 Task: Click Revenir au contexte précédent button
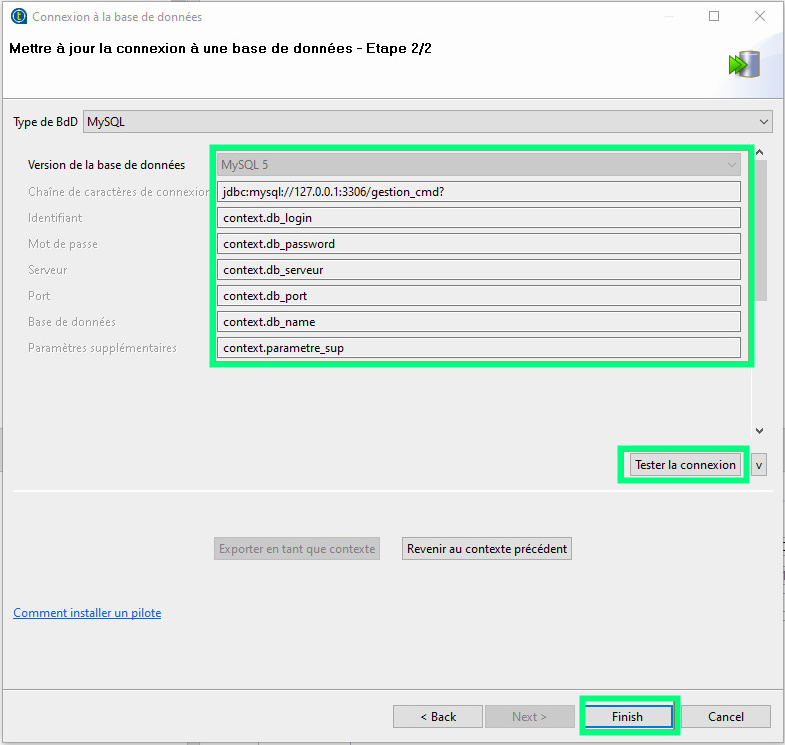point(487,549)
